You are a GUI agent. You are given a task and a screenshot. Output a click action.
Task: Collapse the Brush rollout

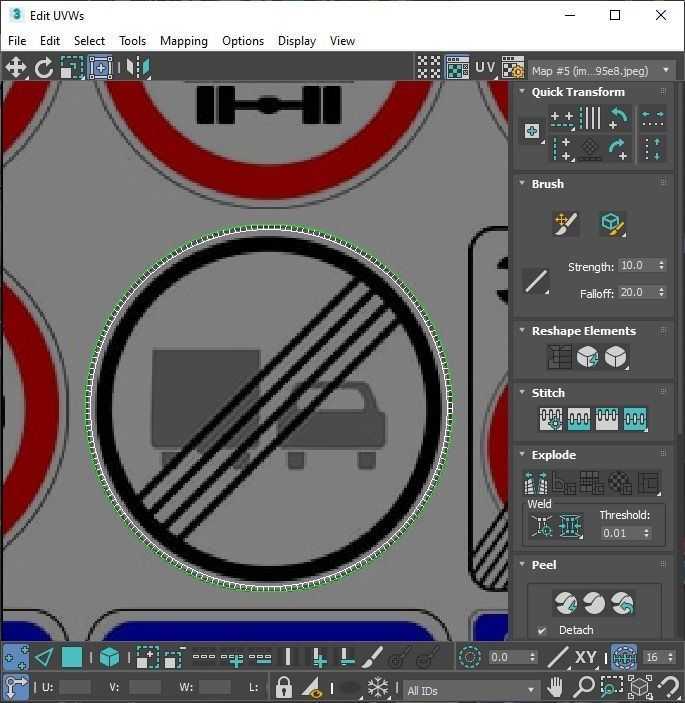pos(522,183)
